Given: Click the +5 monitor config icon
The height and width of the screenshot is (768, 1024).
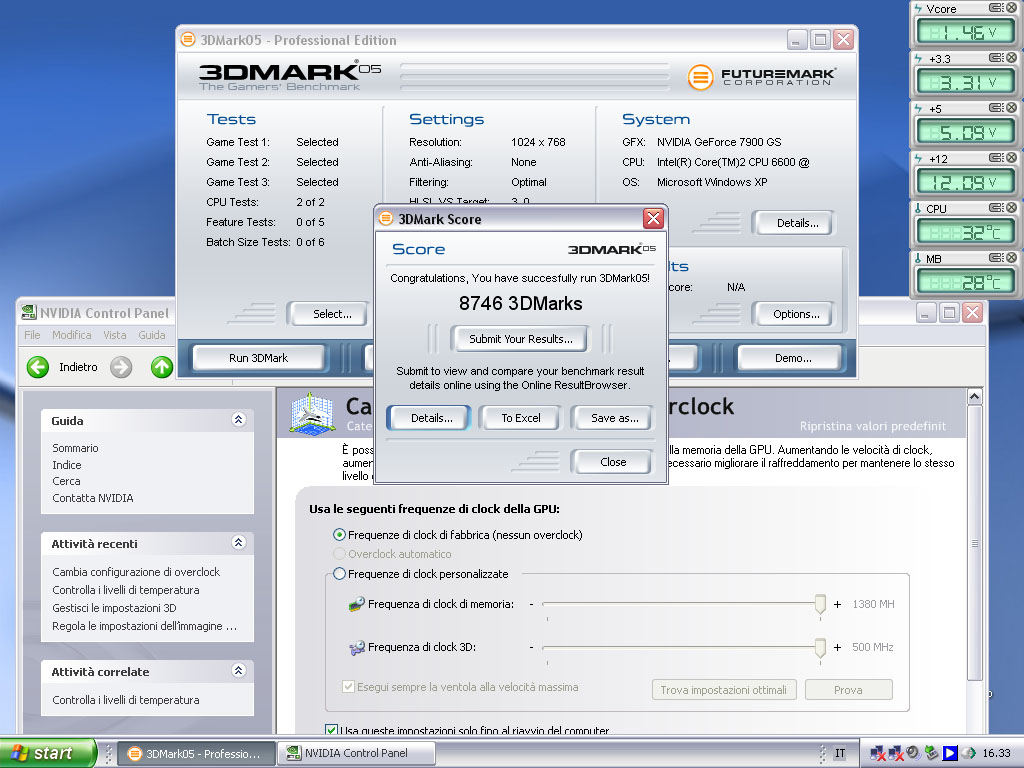Looking at the screenshot, I should tap(996, 108).
